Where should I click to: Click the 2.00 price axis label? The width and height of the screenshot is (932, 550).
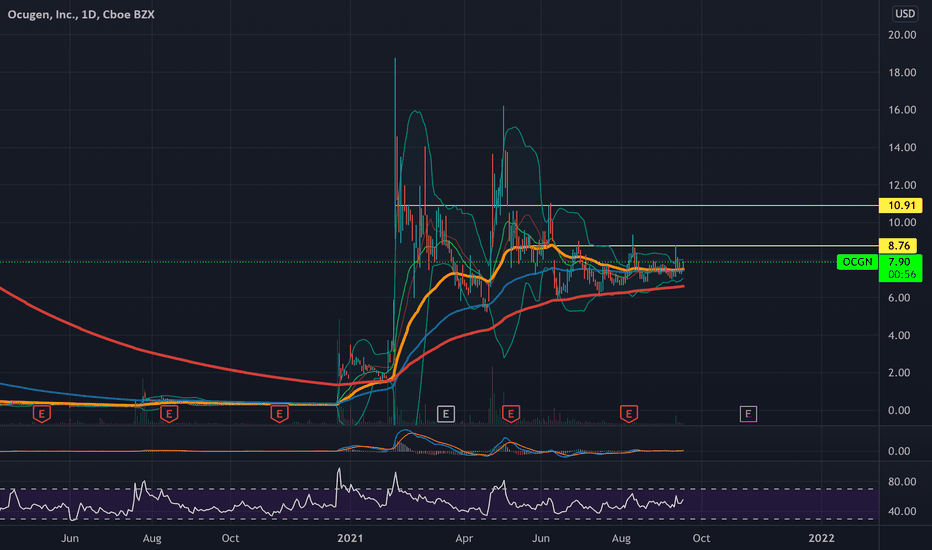pos(899,373)
